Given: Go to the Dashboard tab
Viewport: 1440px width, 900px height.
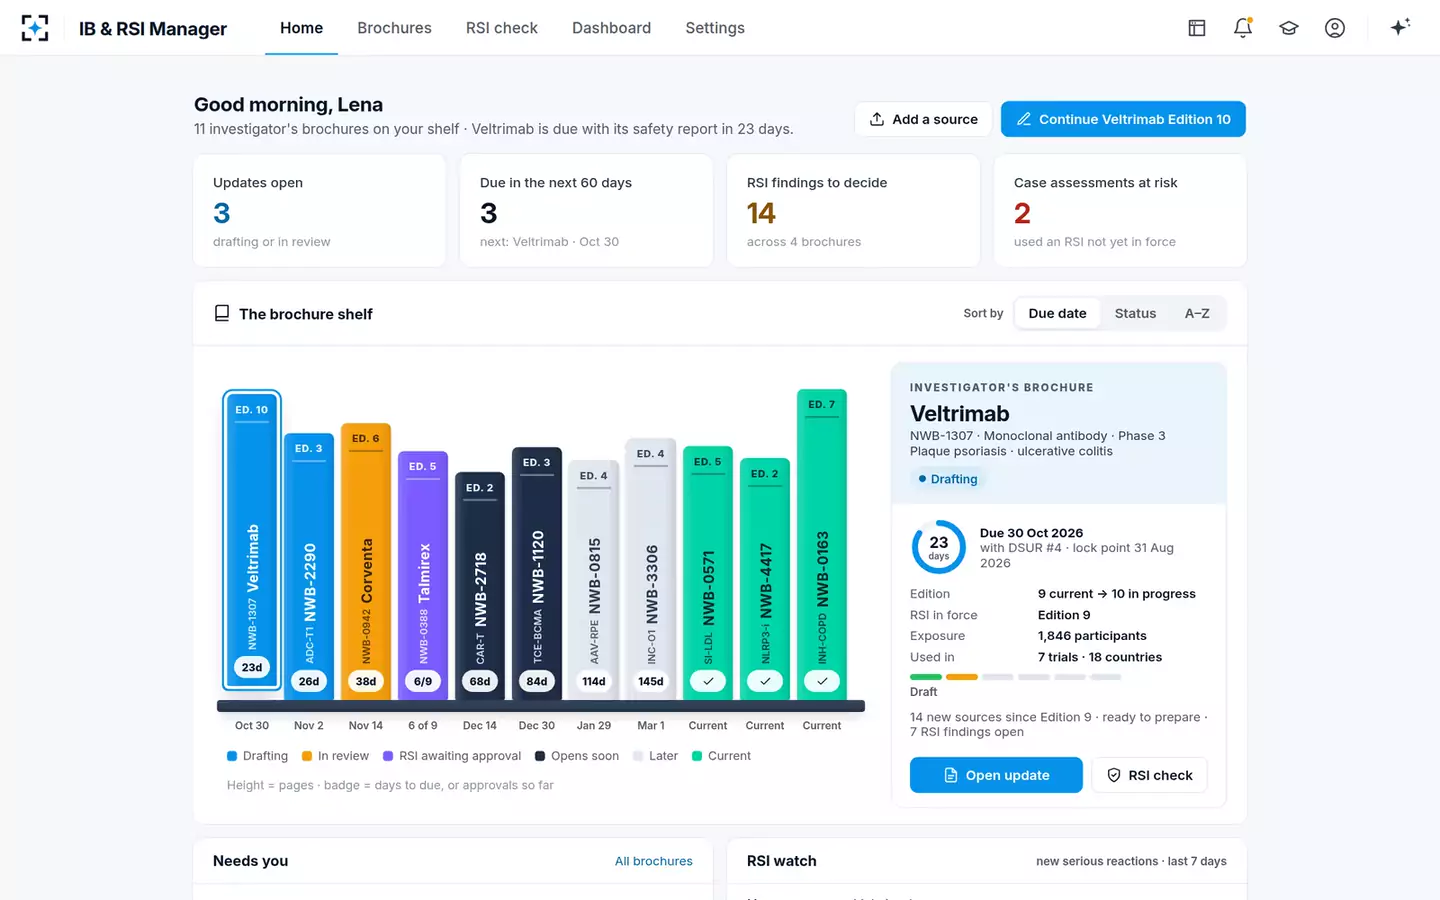Looking at the screenshot, I should click(611, 28).
